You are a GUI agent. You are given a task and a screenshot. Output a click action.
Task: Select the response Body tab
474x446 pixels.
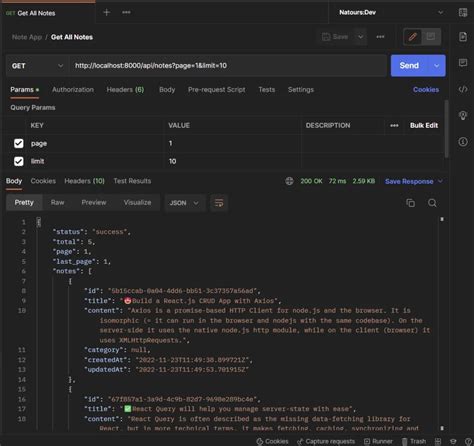(14, 181)
